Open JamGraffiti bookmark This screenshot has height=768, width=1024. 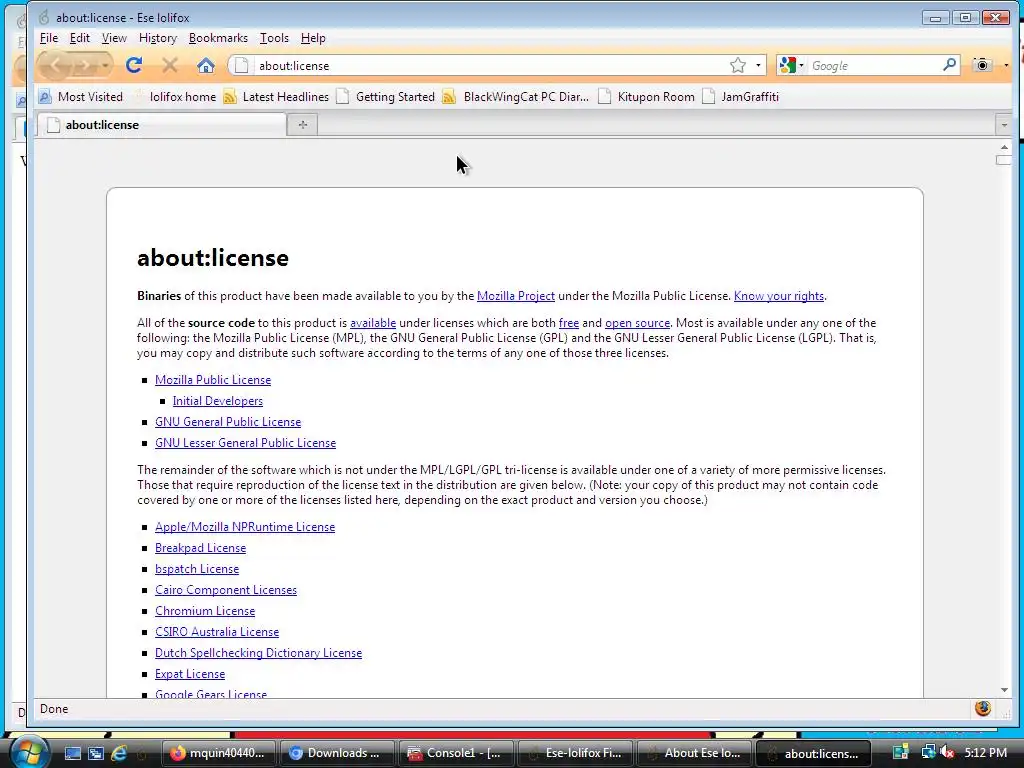(741, 97)
